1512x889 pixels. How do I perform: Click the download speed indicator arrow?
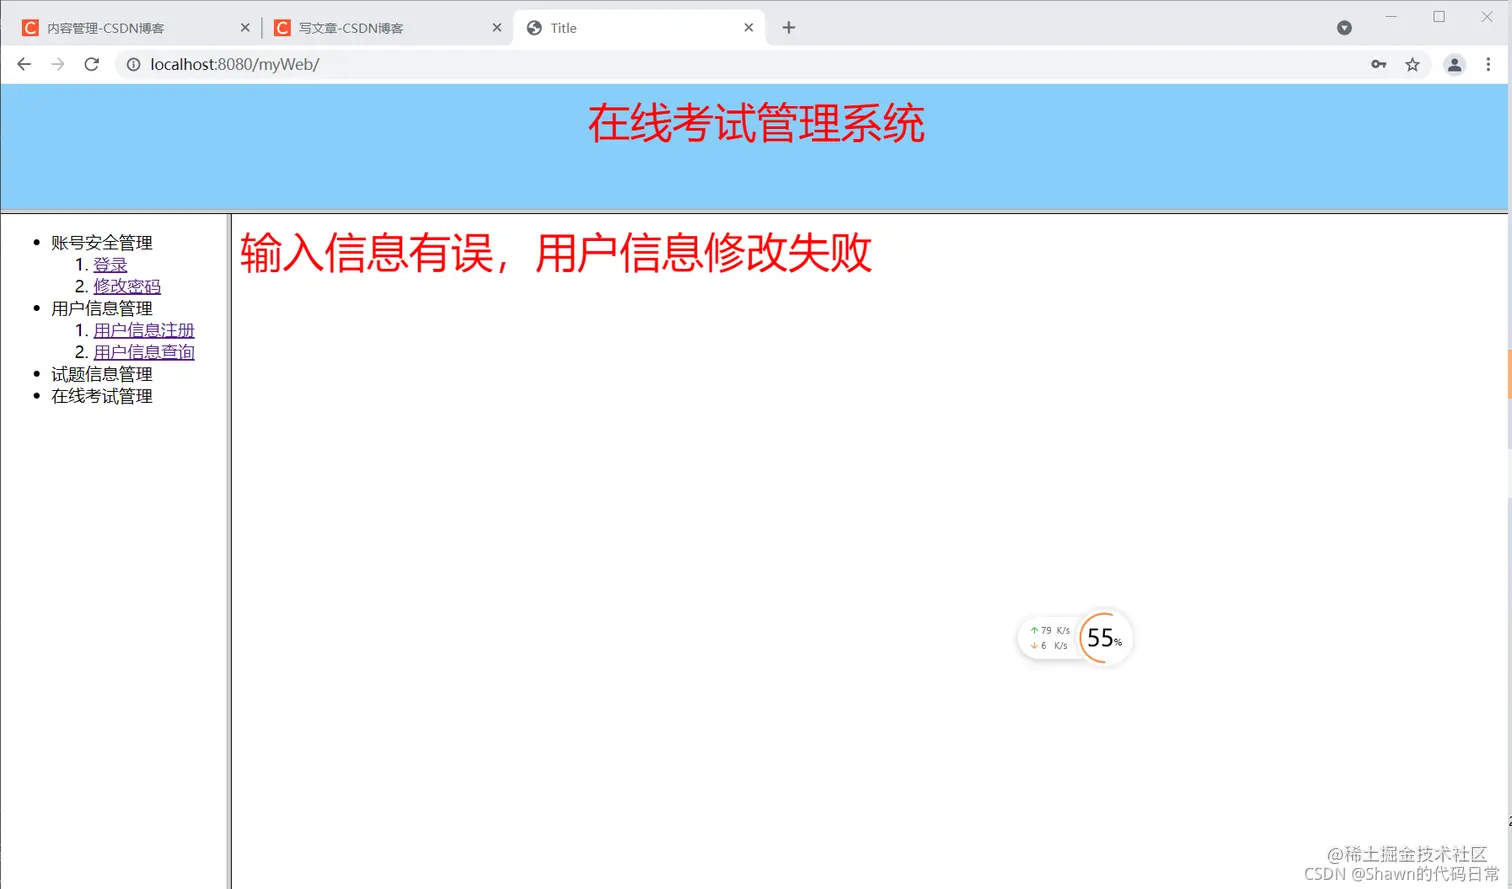(x=1036, y=645)
